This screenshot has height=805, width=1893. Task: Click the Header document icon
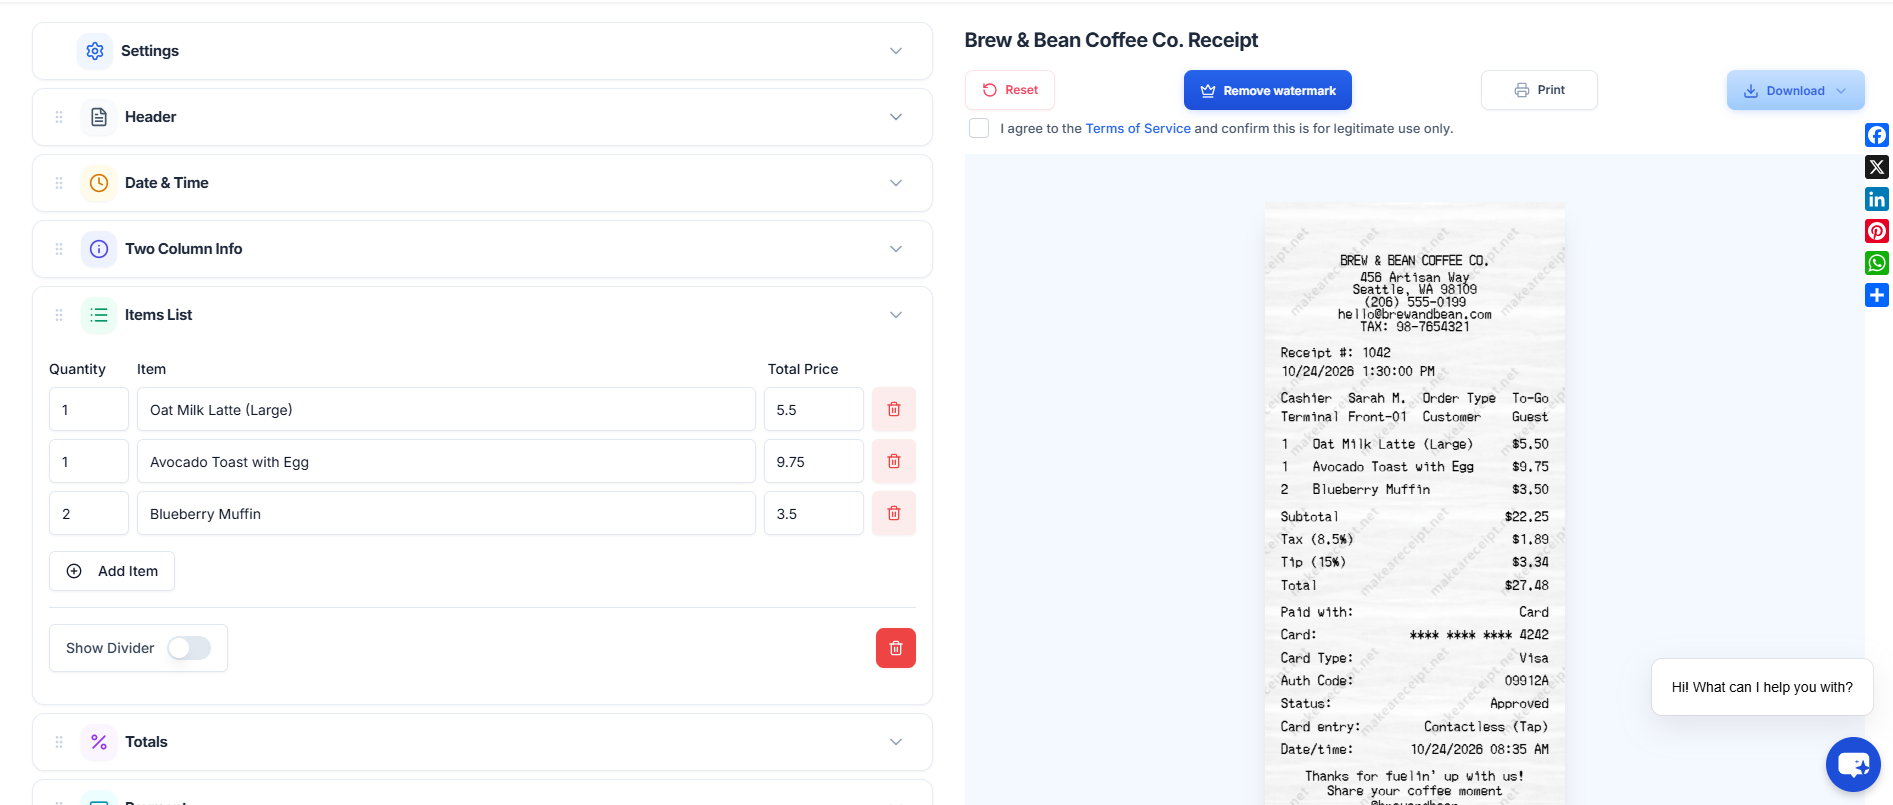click(x=99, y=117)
